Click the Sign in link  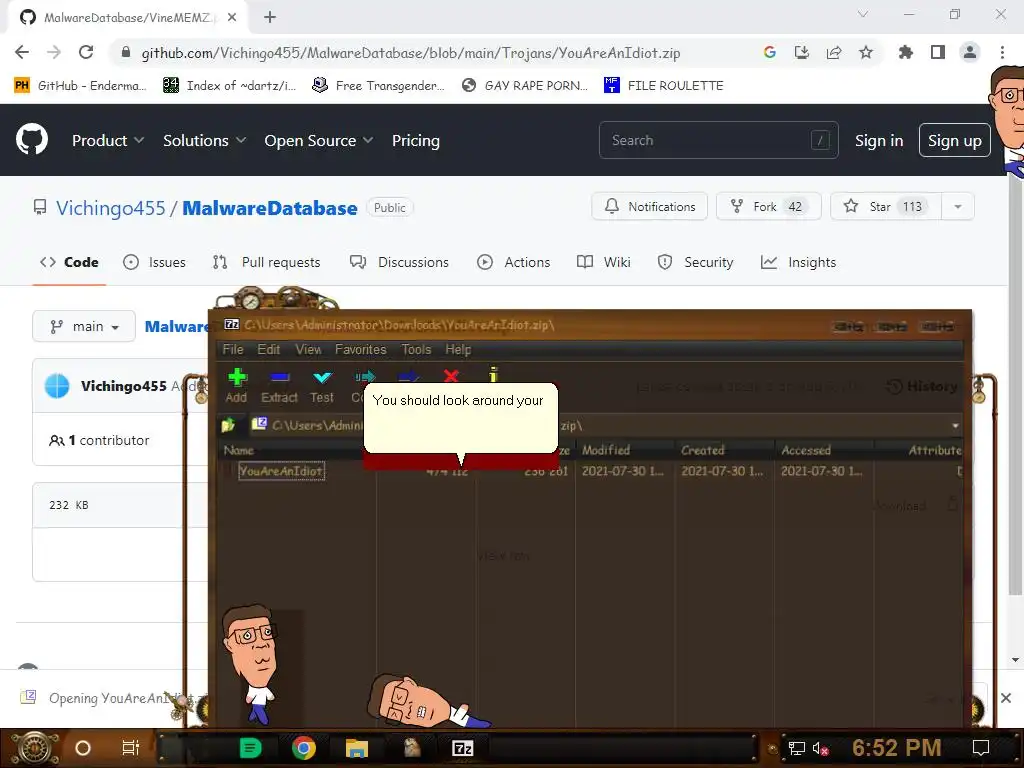pyautogui.click(x=879, y=140)
